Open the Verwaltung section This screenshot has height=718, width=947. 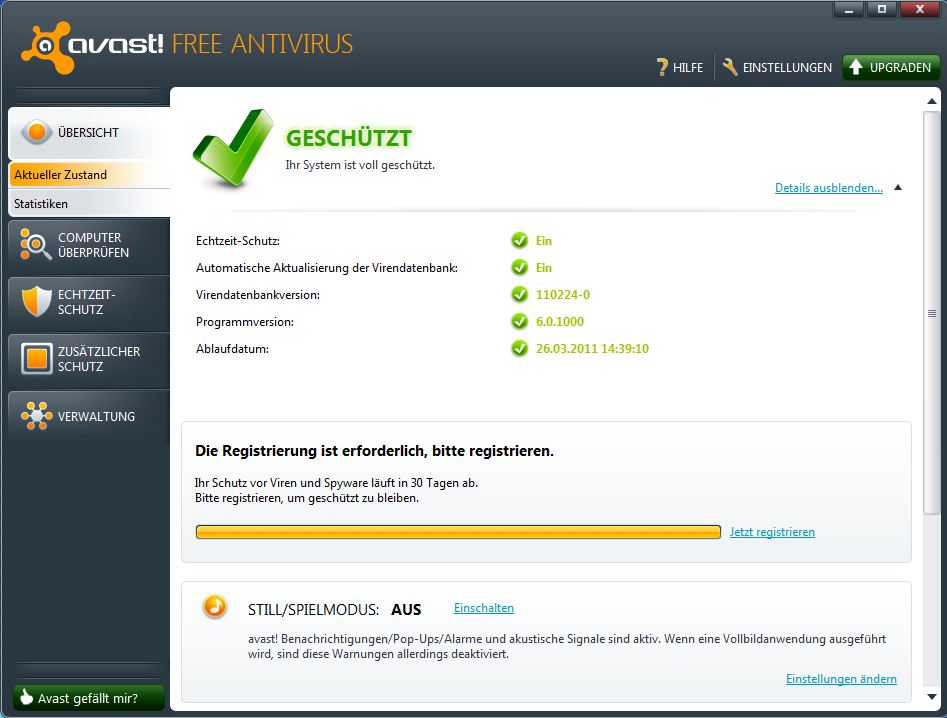click(89, 416)
